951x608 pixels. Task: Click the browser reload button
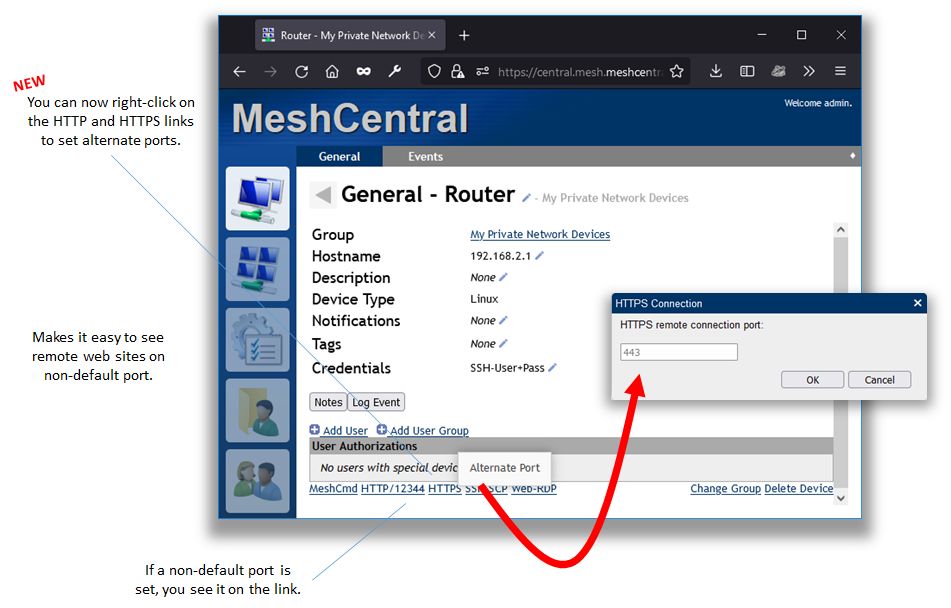pyautogui.click(x=301, y=72)
